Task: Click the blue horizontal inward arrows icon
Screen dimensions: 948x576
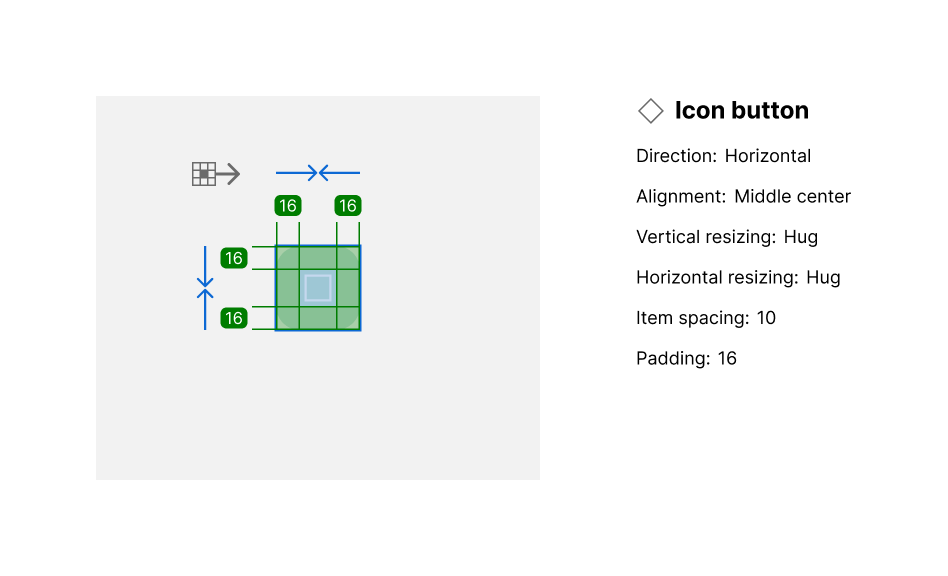Action: pos(317,173)
